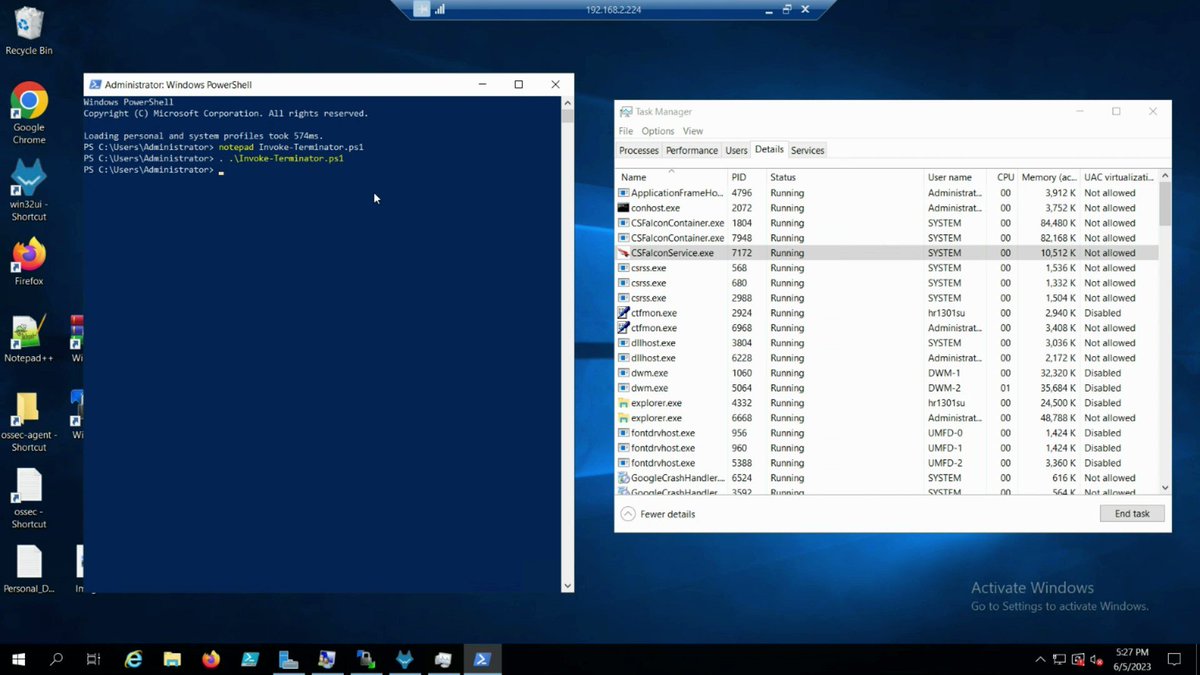
Task: Launch Firefox from the desktop icon
Action: tap(29, 261)
